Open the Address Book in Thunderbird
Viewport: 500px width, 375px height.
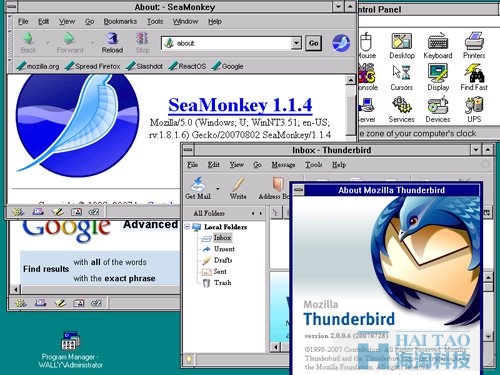pos(274,188)
